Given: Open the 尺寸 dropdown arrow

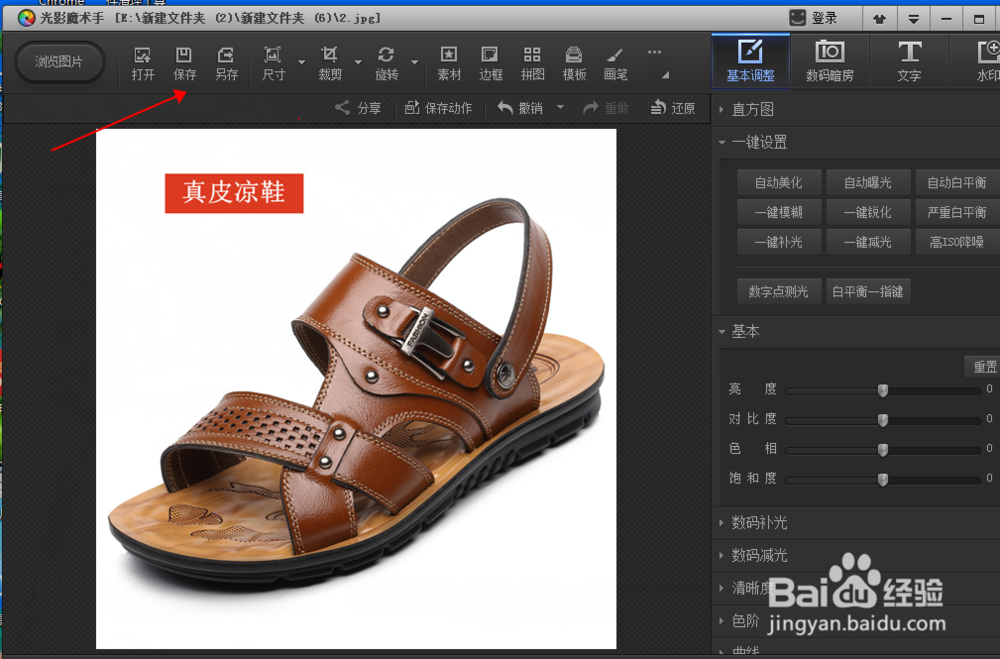Looking at the screenshot, I should (x=302, y=62).
